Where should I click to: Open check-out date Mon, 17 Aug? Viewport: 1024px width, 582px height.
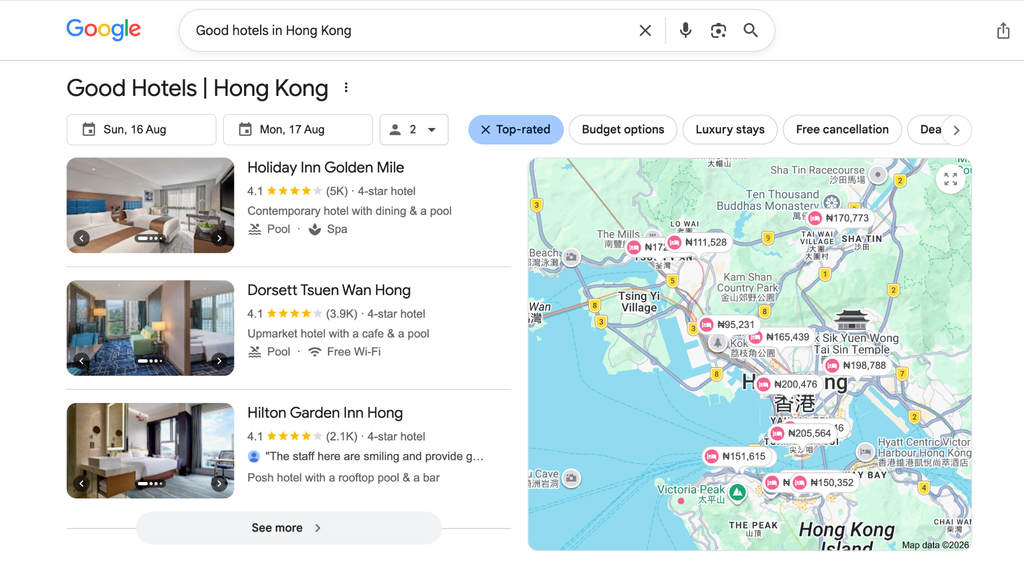tap(298, 129)
